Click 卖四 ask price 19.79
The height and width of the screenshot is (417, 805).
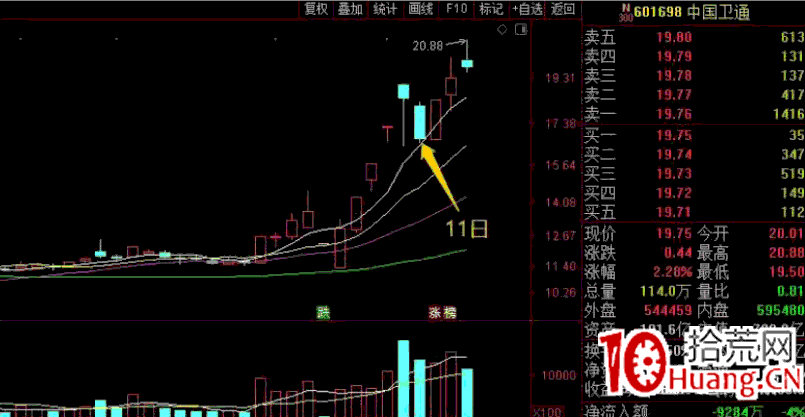(x=676, y=56)
